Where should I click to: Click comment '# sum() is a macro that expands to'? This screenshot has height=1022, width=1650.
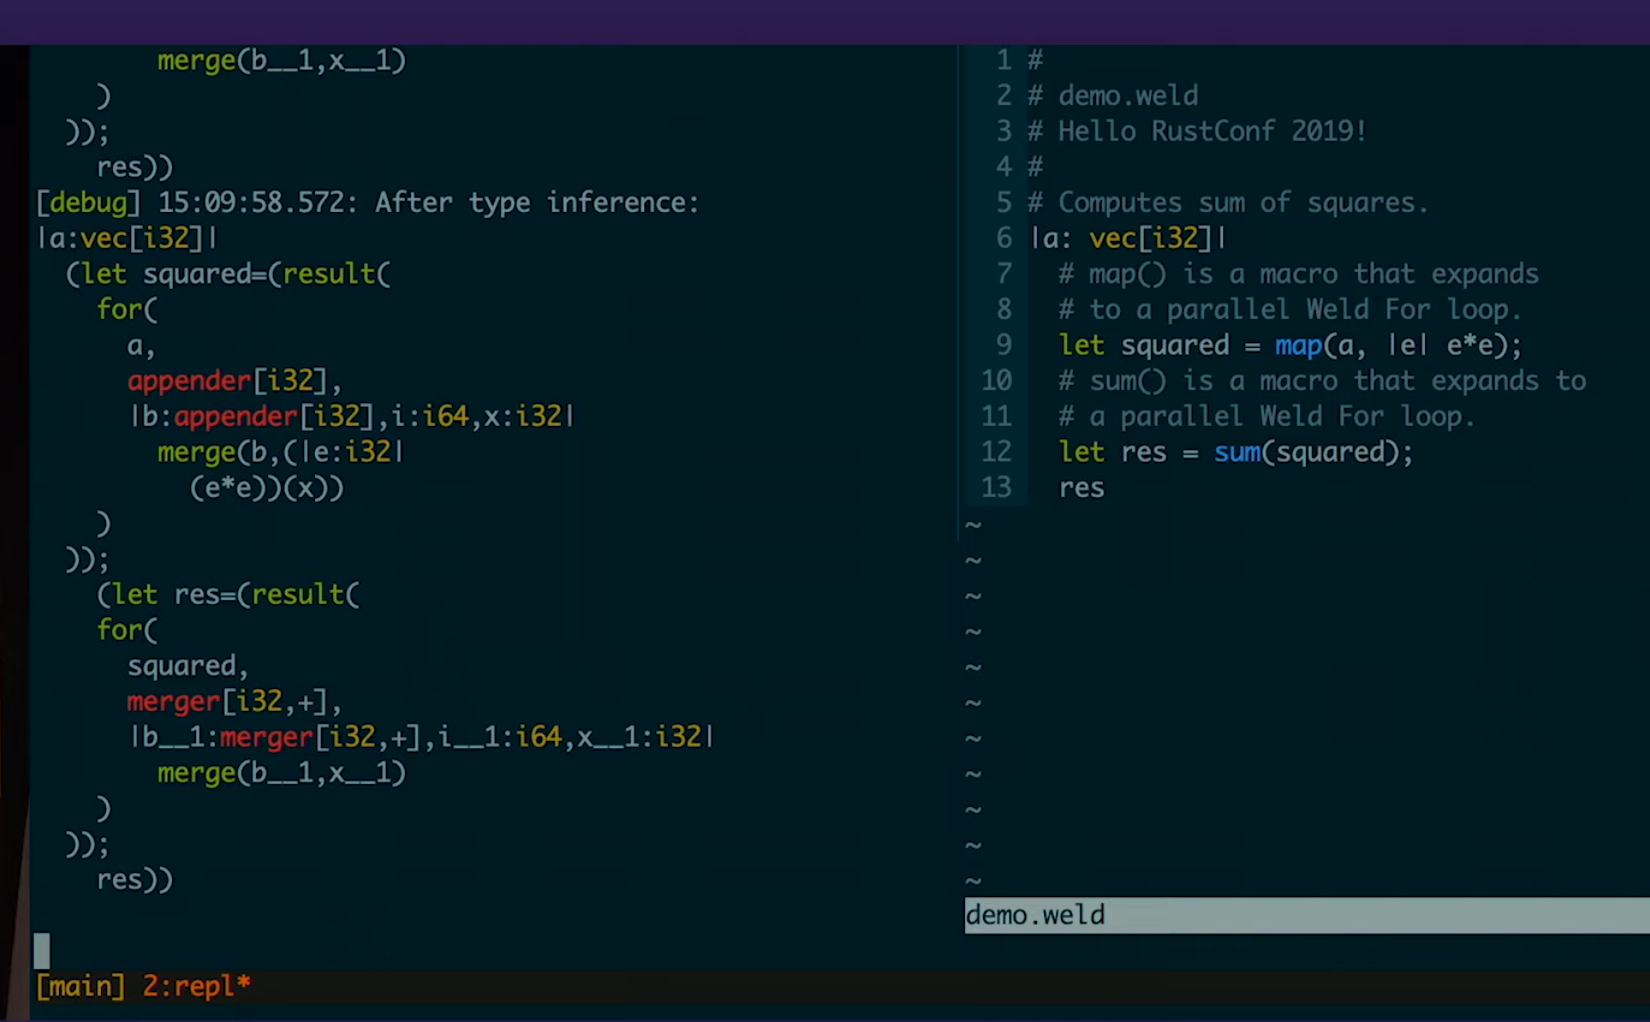(1322, 381)
